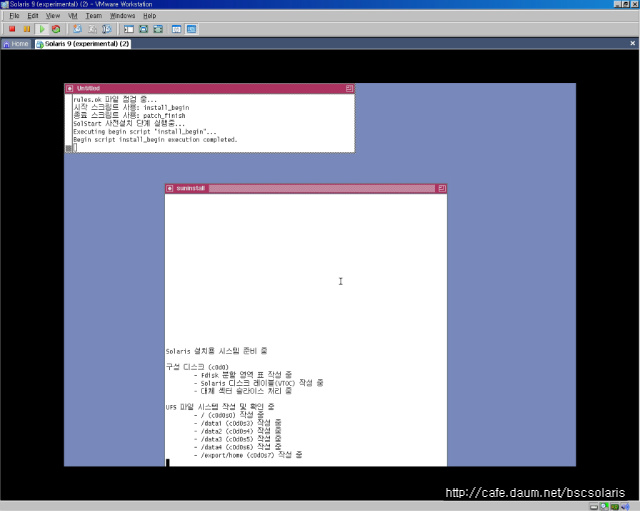Open the View menu
Viewport: 640px width, 511px height.
click(53, 16)
